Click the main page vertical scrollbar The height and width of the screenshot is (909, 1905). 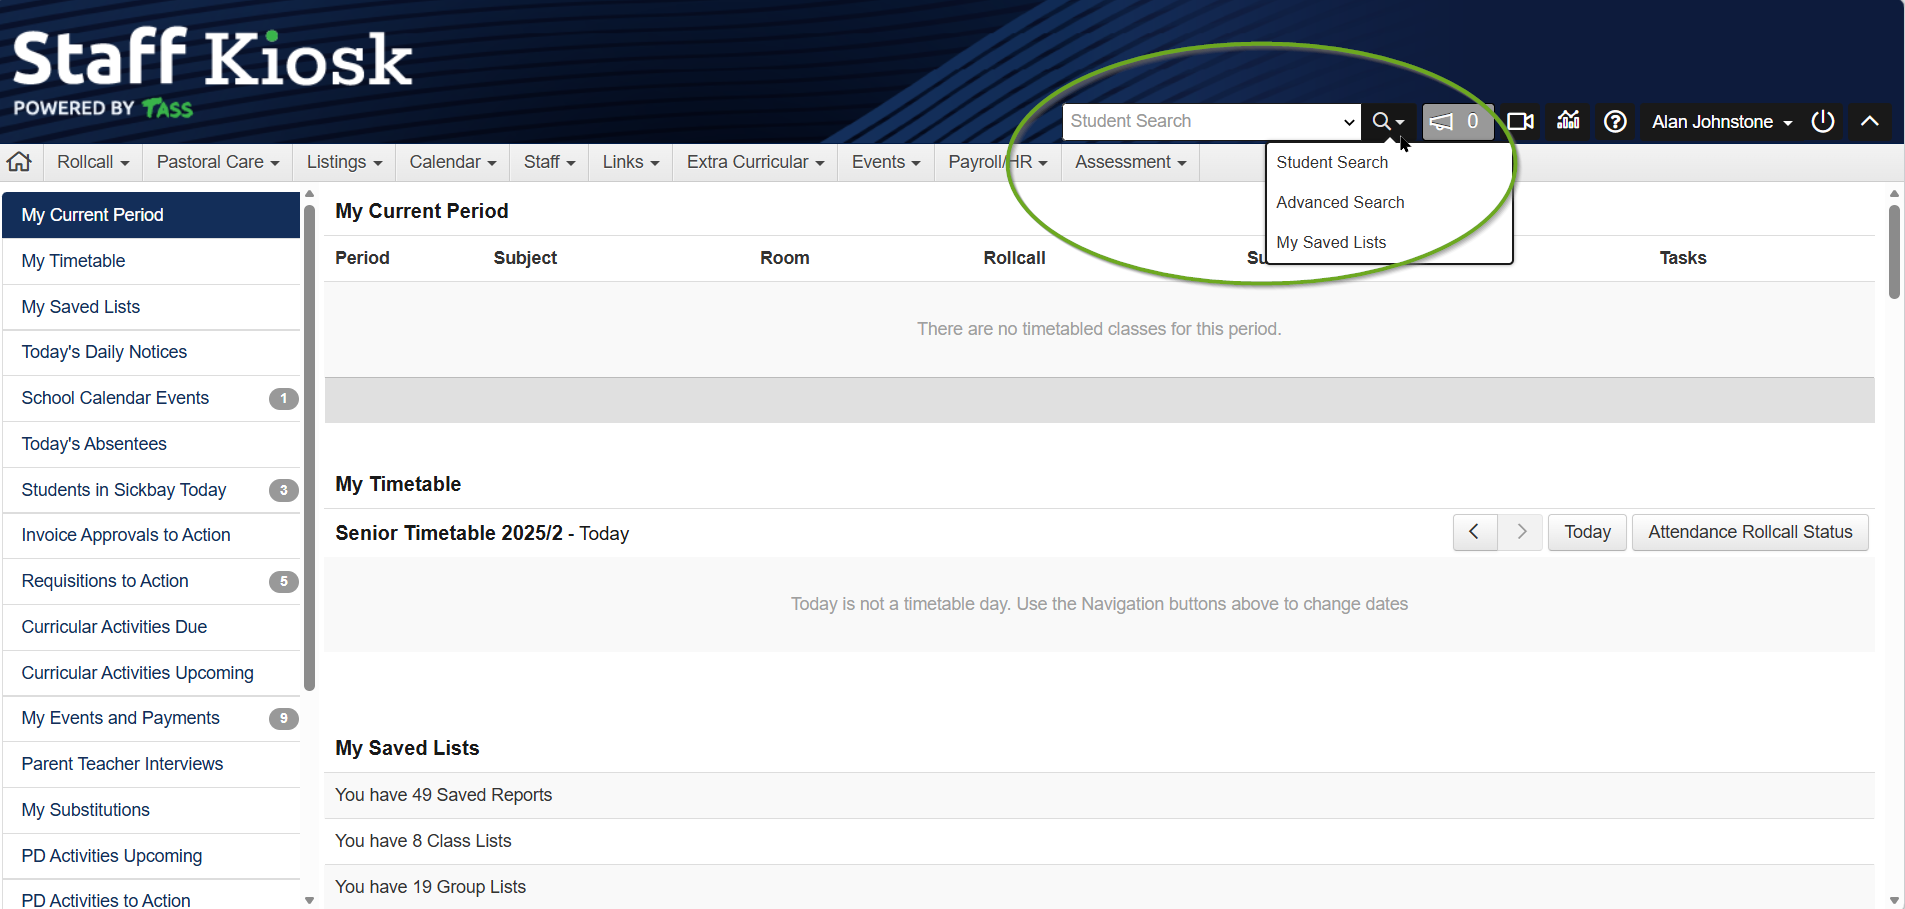pyautogui.click(x=1894, y=252)
